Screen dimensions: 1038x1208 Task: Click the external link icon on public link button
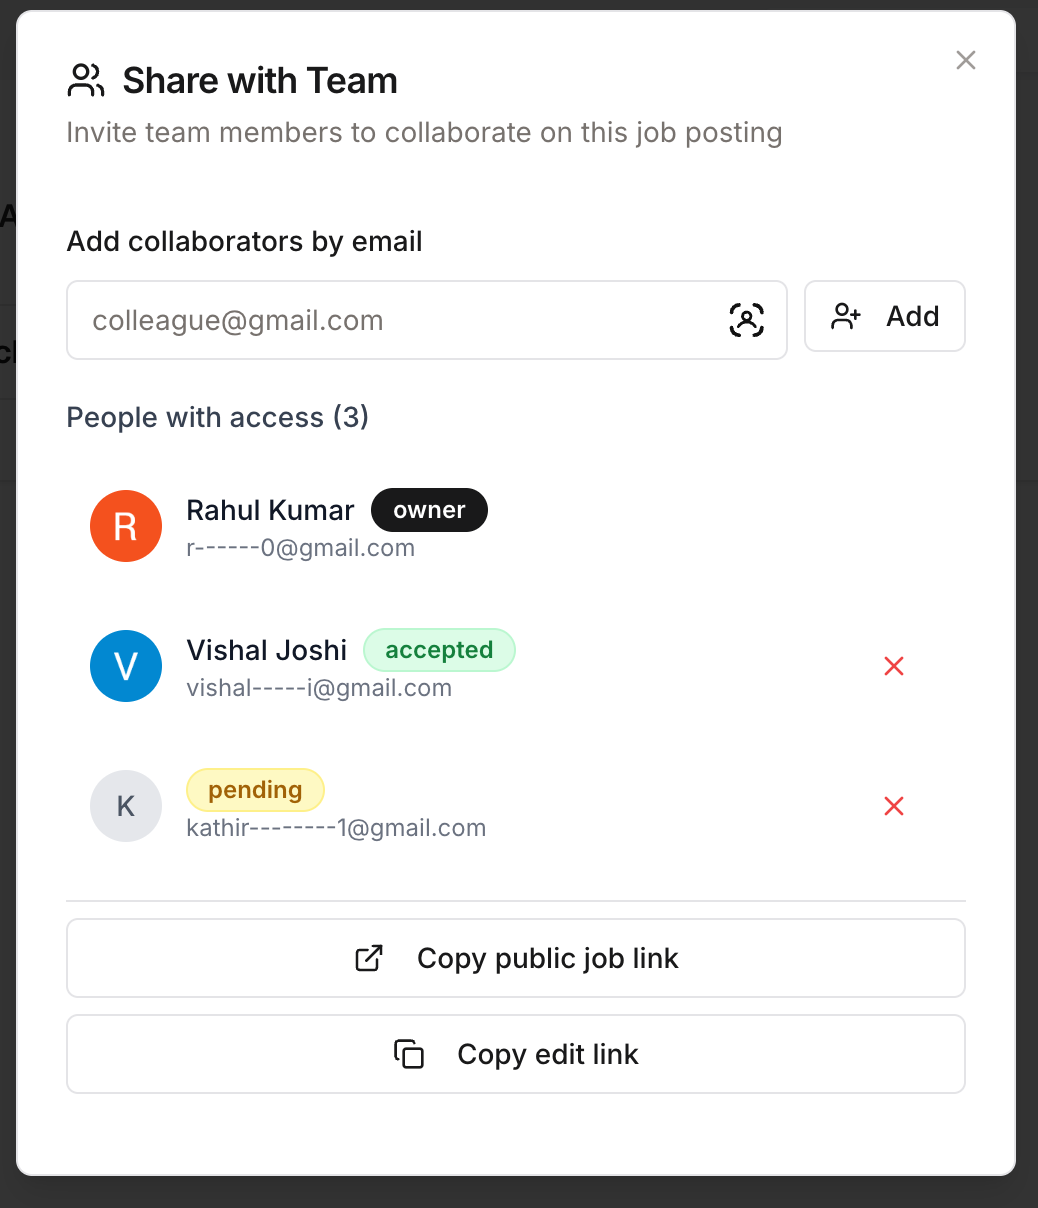tap(369, 958)
